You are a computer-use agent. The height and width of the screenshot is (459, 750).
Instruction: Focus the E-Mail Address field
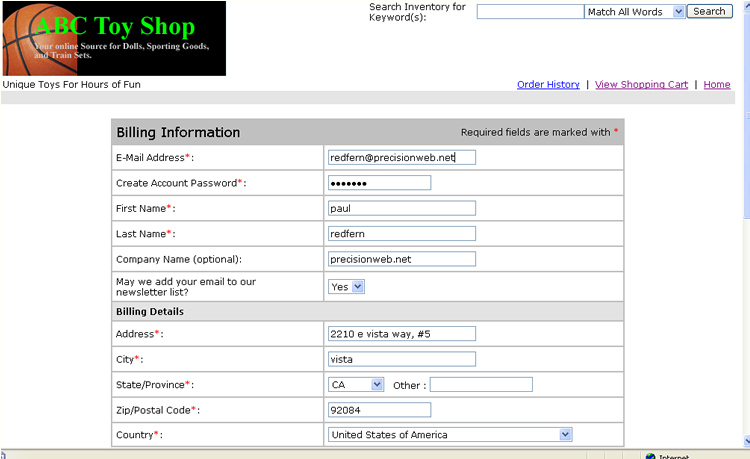tap(402, 157)
